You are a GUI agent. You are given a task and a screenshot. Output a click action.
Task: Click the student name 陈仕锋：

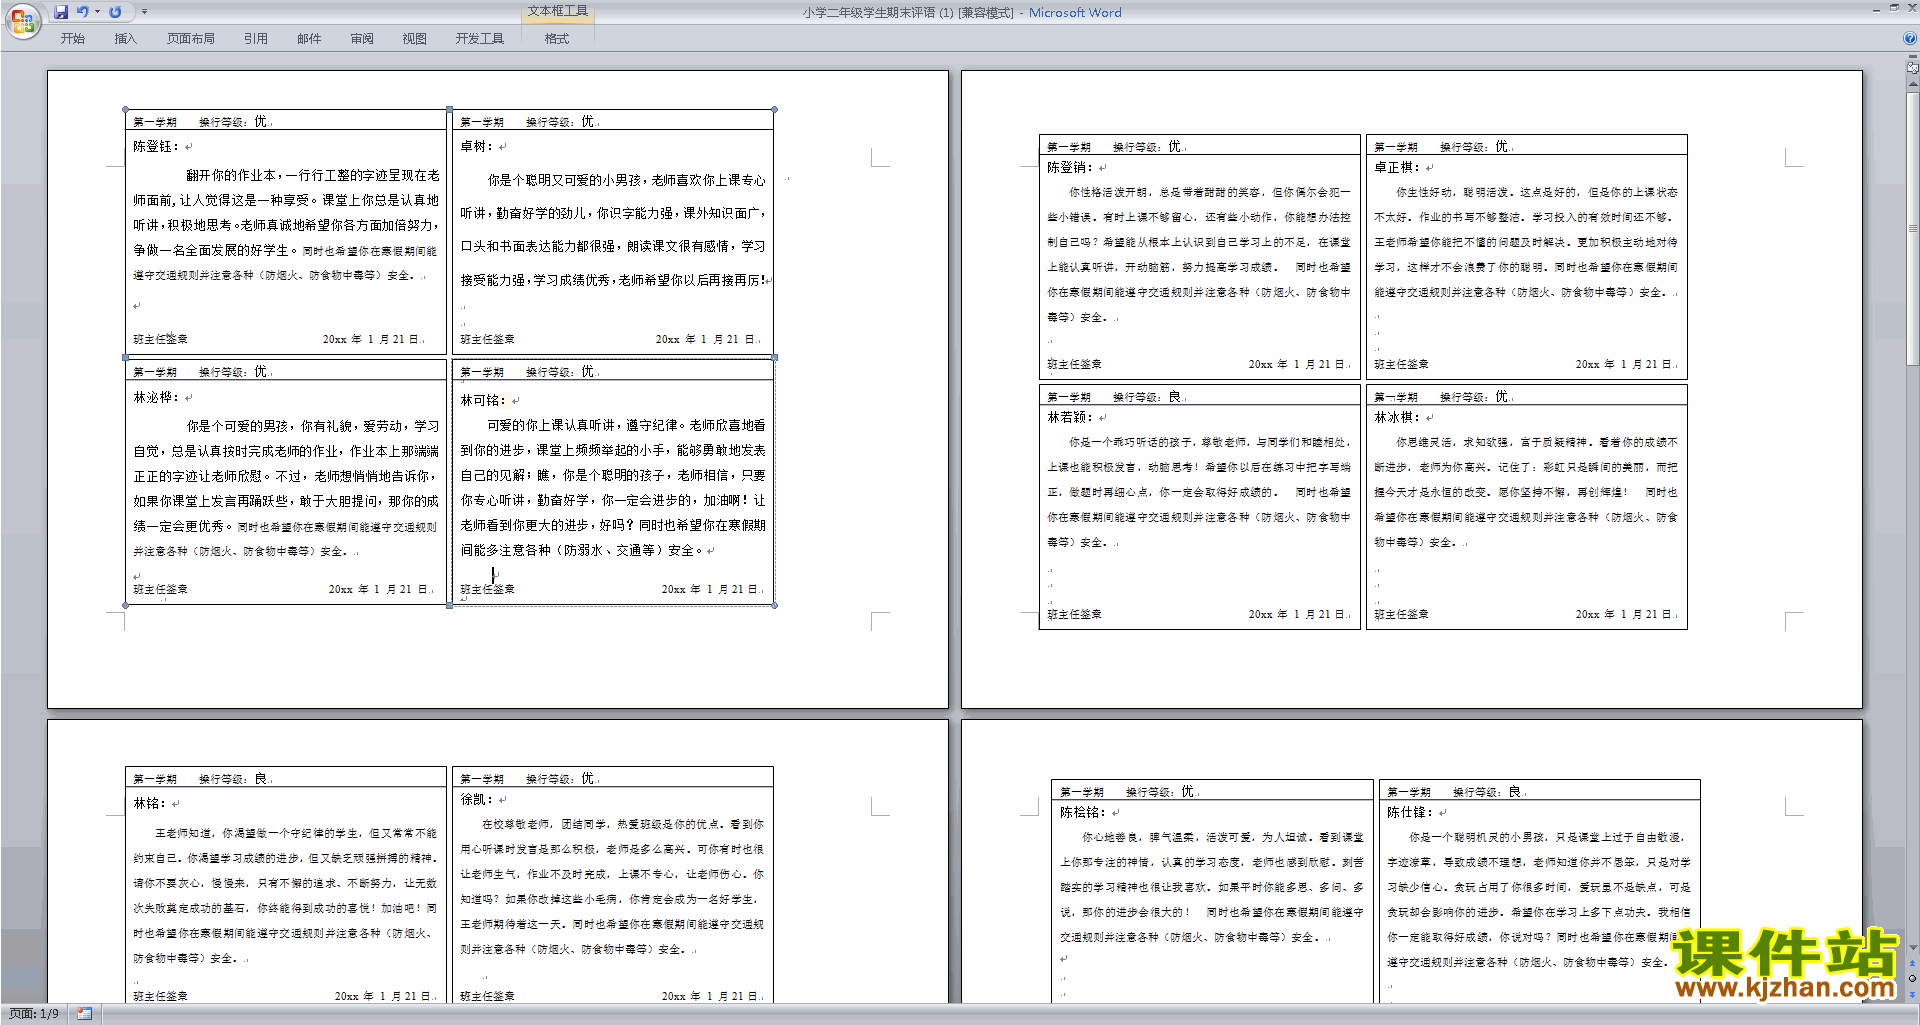(1410, 812)
